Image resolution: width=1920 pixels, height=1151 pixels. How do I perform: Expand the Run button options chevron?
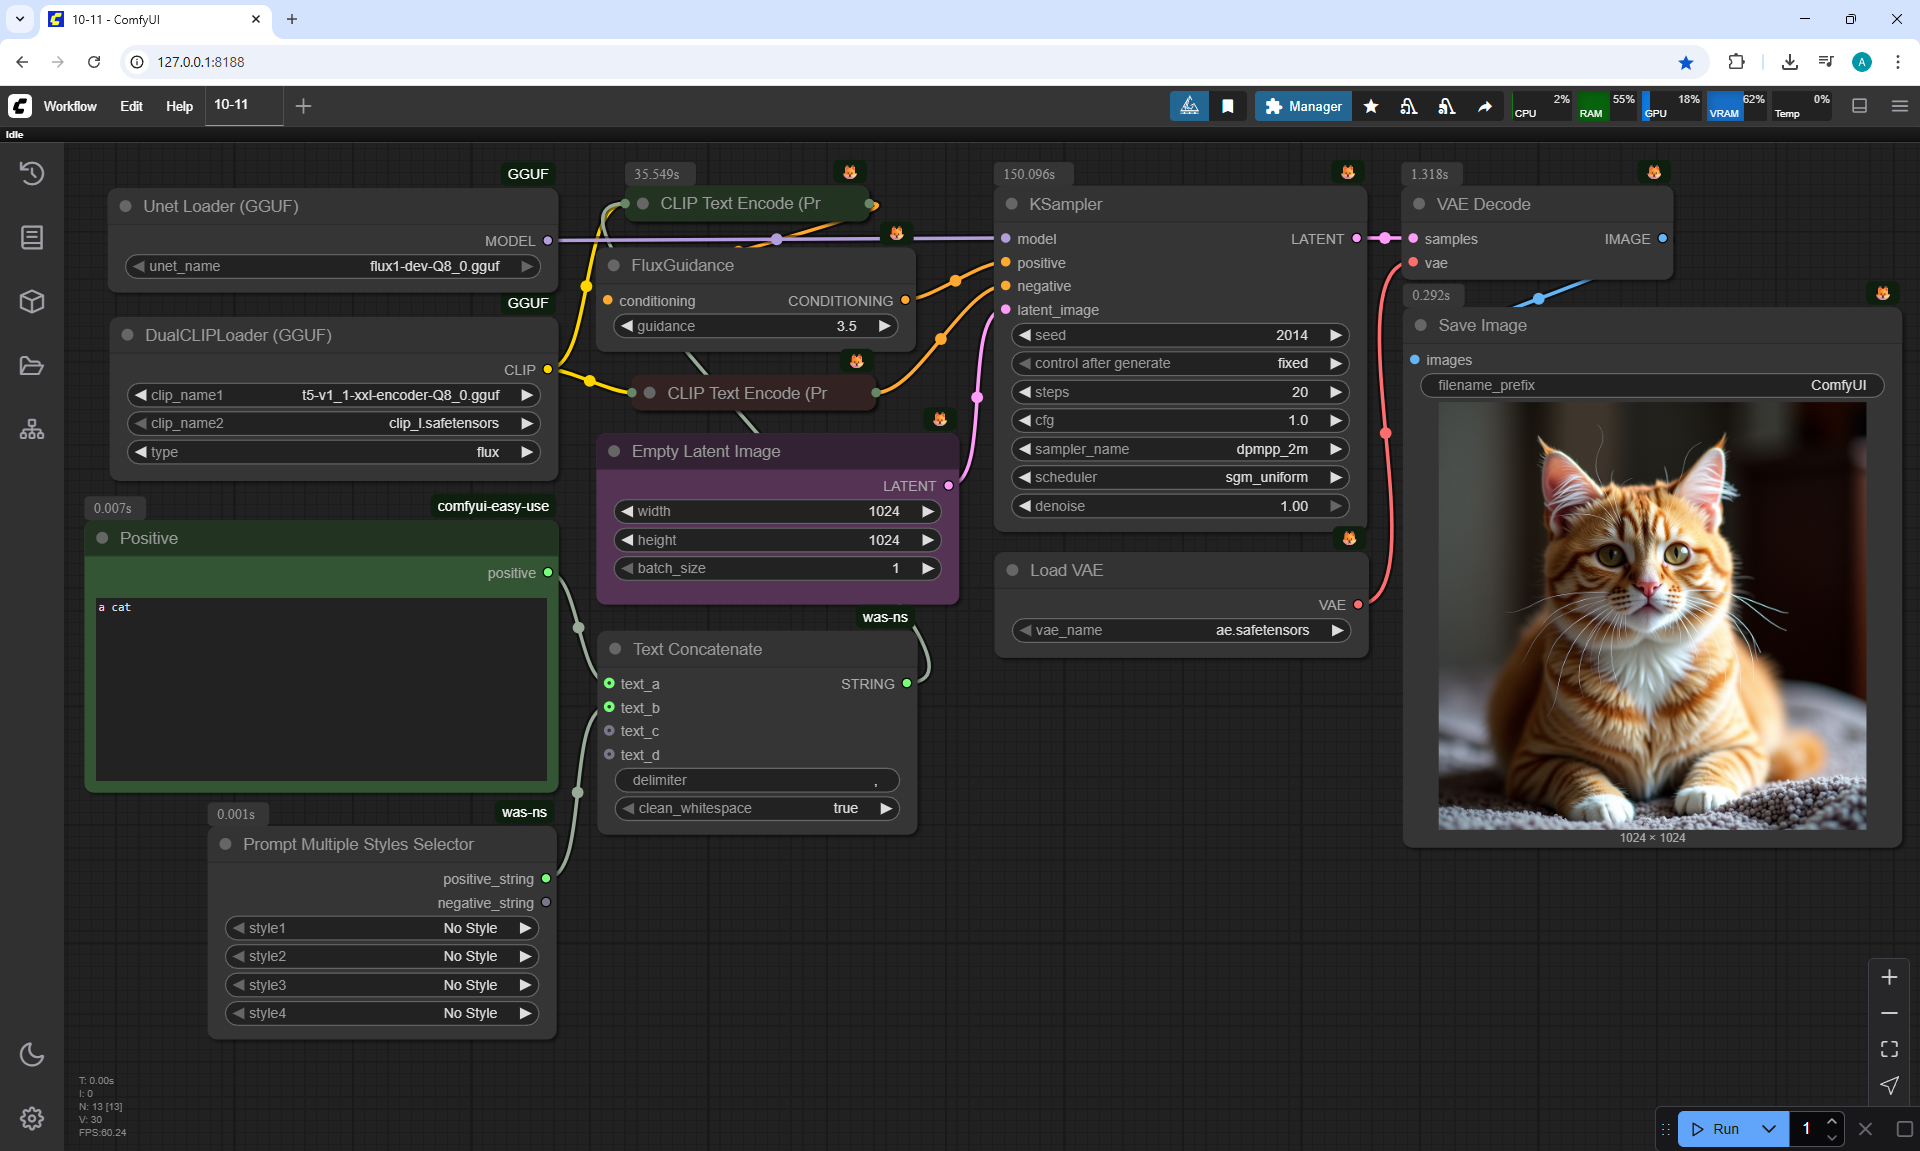pos(1768,1129)
